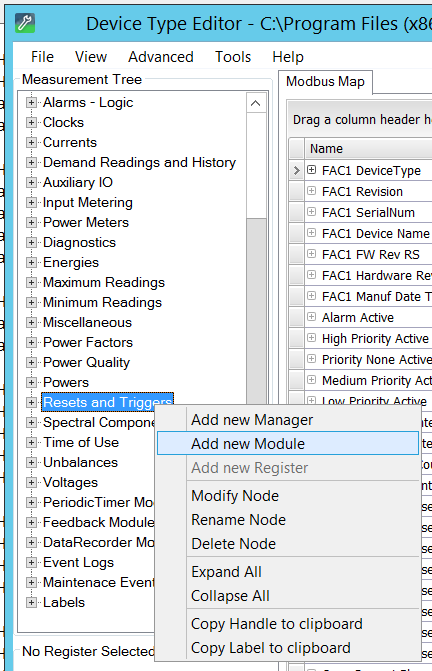Expand the Voltages tree node
This screenshot has width=432, height=671.
[31, 482]
